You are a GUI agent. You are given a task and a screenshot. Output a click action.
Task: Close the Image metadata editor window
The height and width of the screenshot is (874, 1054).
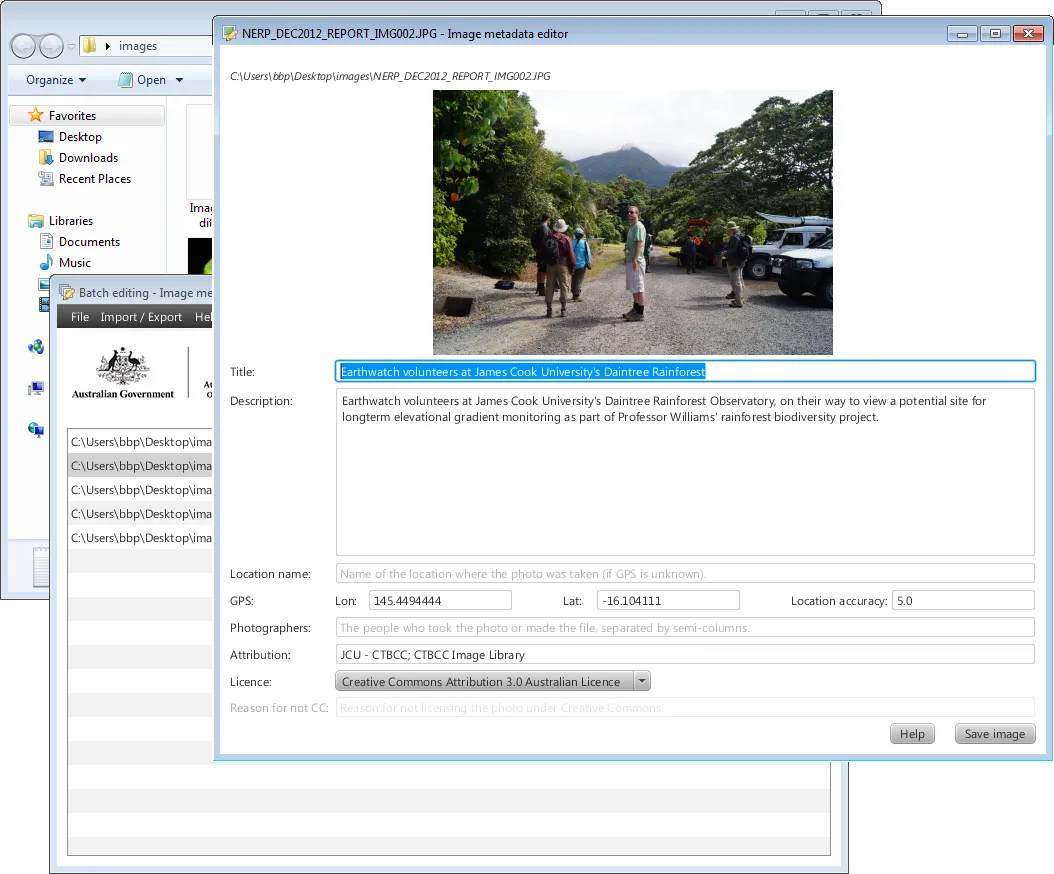[x=1028, y=34]
